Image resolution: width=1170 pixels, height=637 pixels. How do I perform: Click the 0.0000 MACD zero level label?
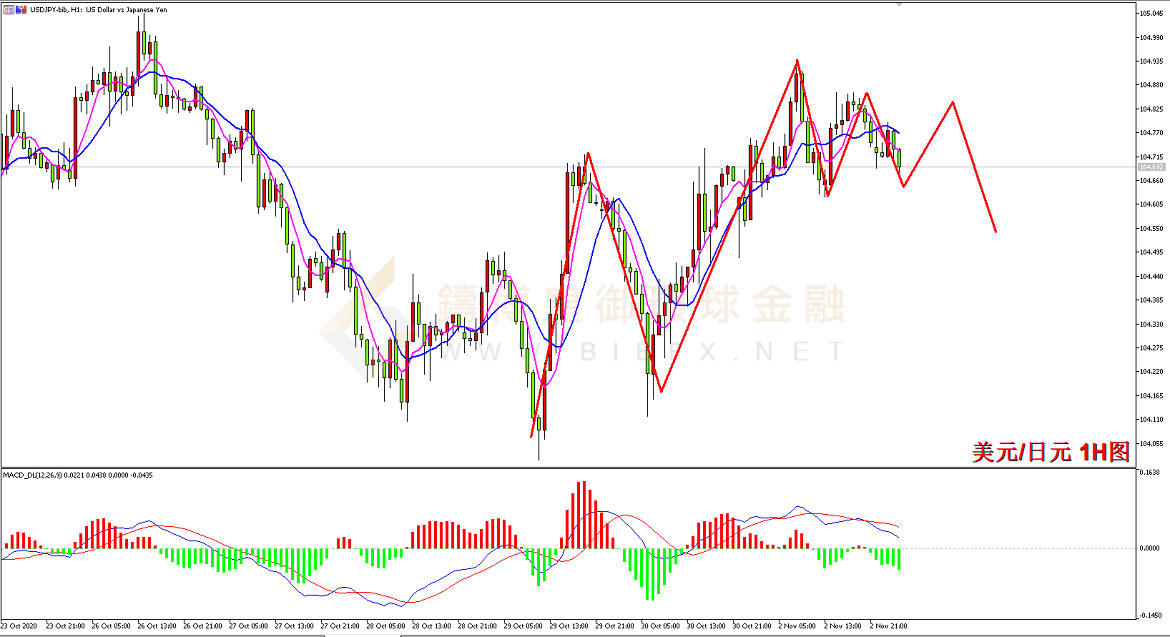pyautogui.click(x=1150, y=548)
